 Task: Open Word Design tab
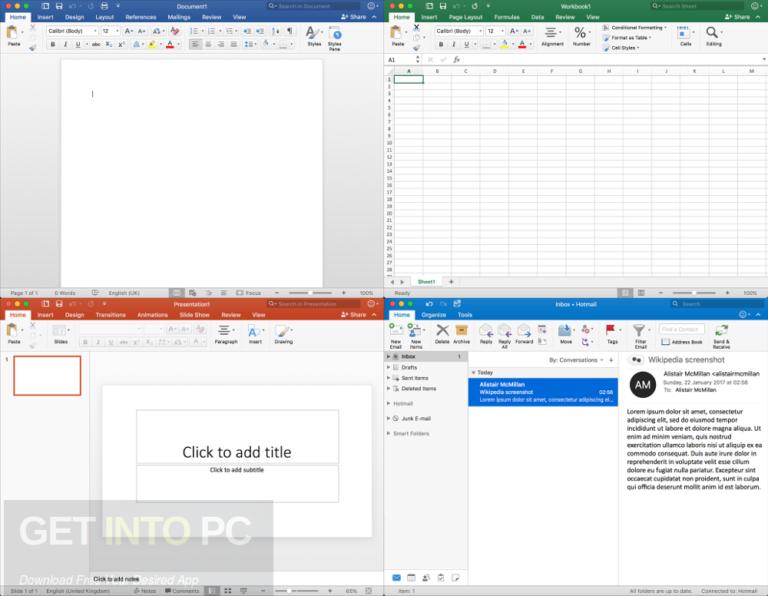[74, 17]
